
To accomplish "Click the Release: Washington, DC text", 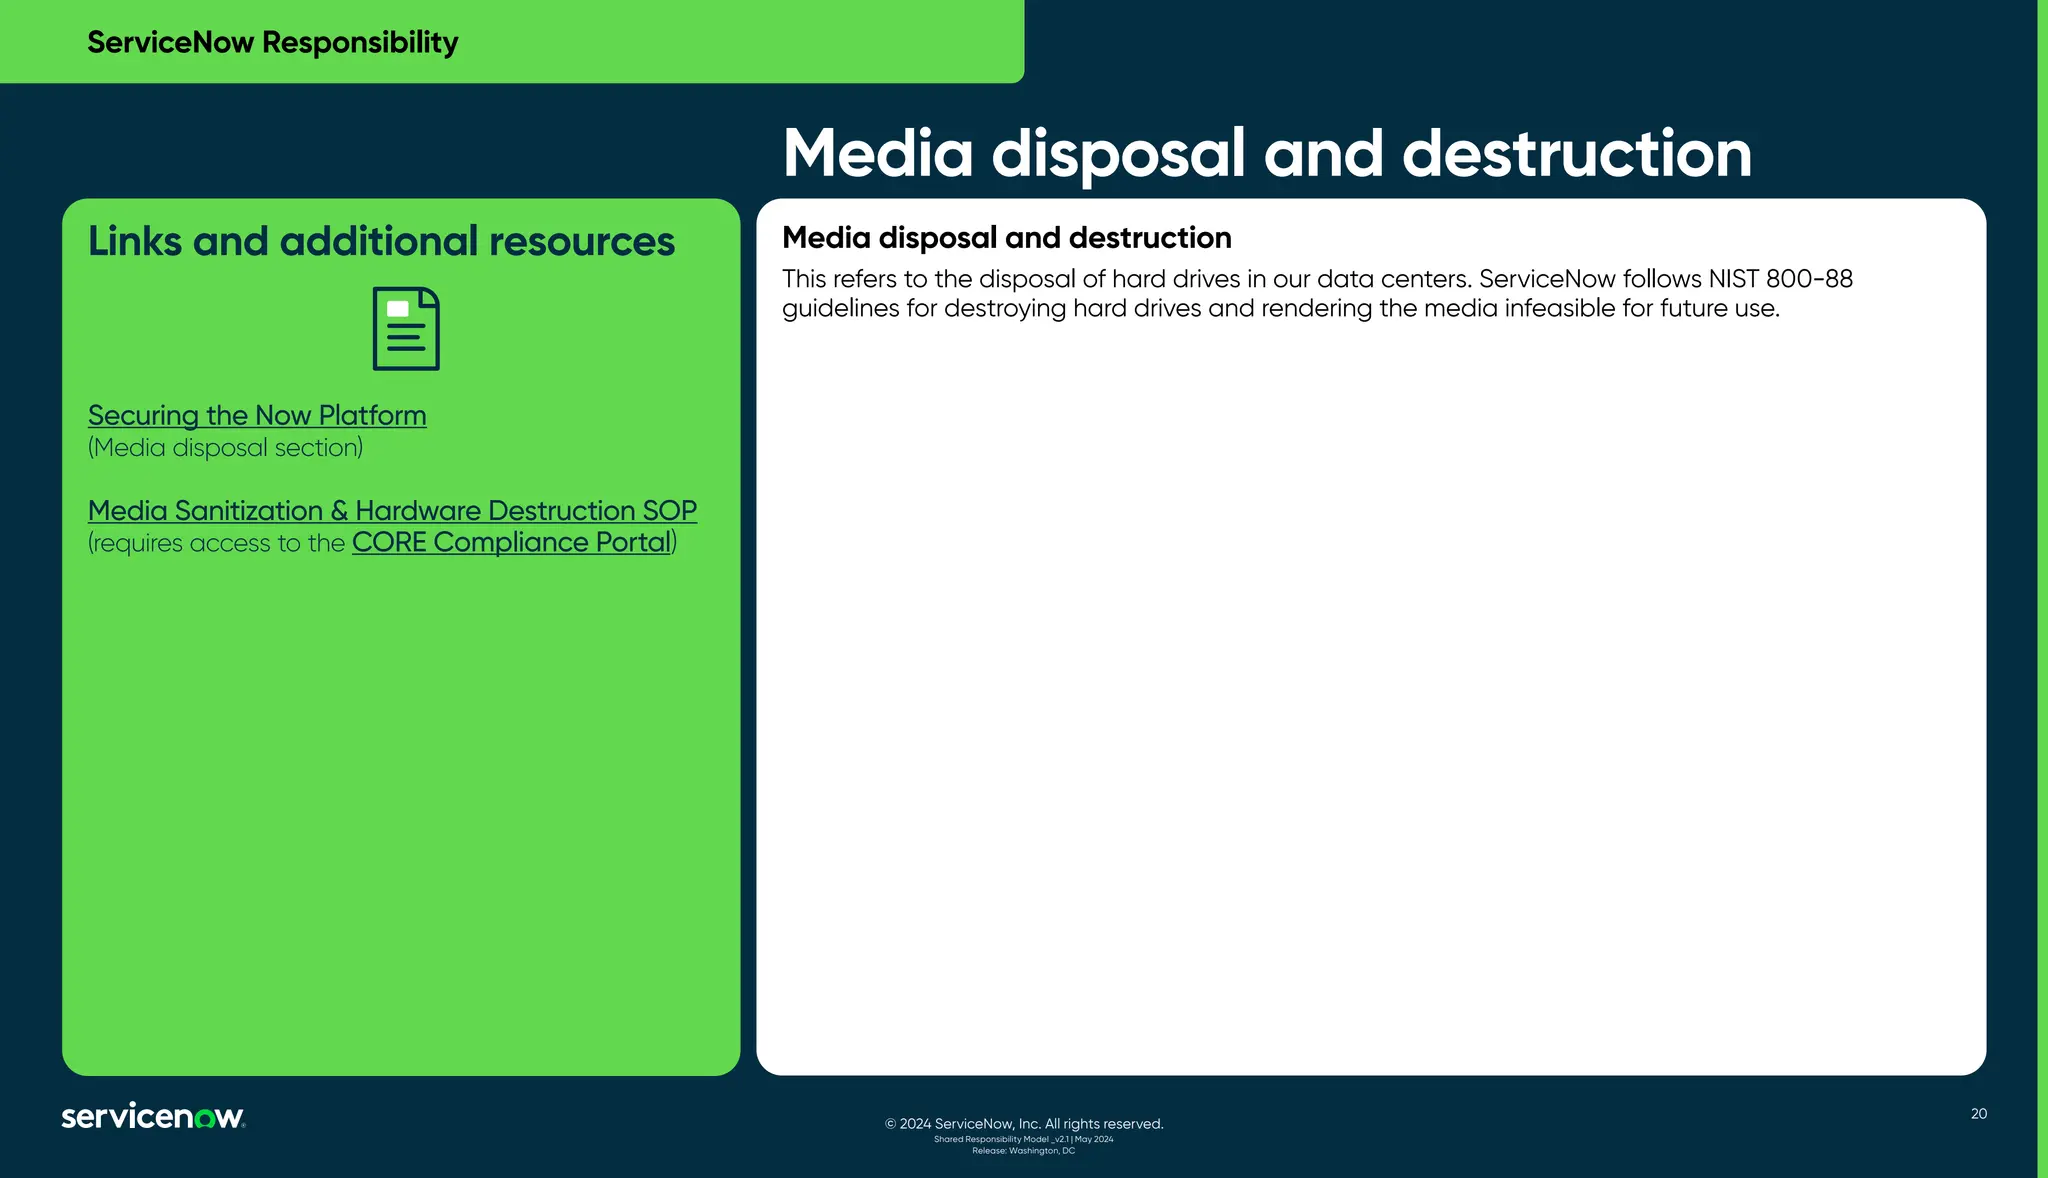I will 1023,1151.
